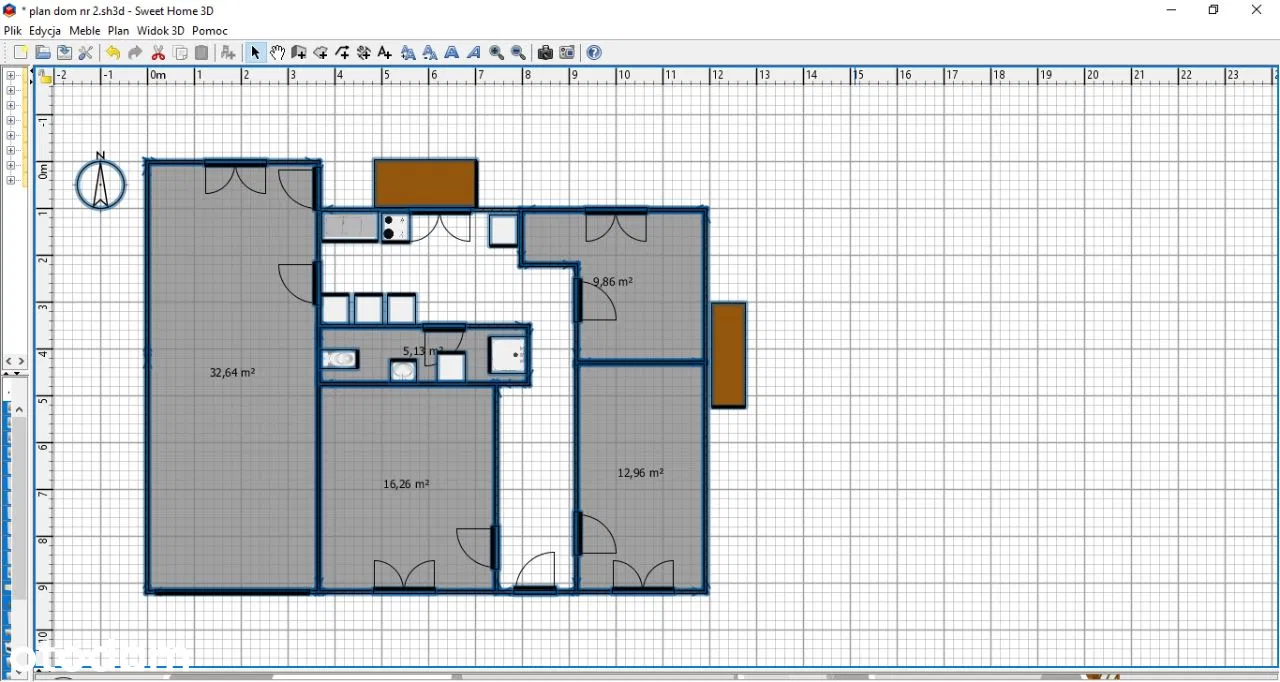Select the north compass rose on plan

tap(101, 183)
